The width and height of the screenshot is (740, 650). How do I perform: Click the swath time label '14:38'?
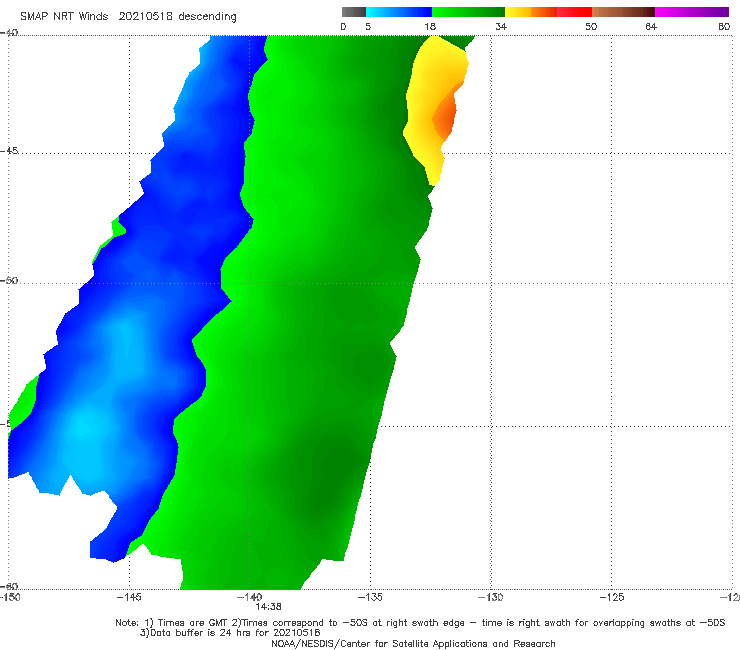269,607
